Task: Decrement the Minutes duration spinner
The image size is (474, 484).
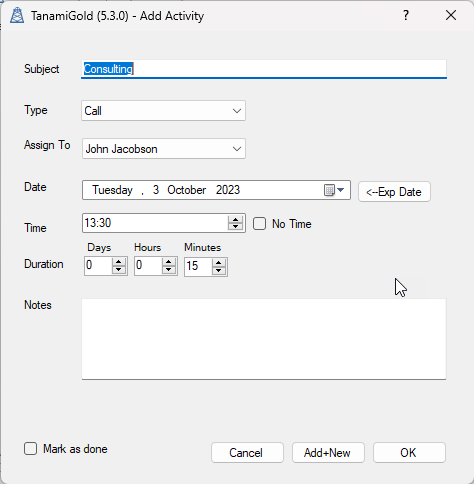Action: click(x=218, y=270)
